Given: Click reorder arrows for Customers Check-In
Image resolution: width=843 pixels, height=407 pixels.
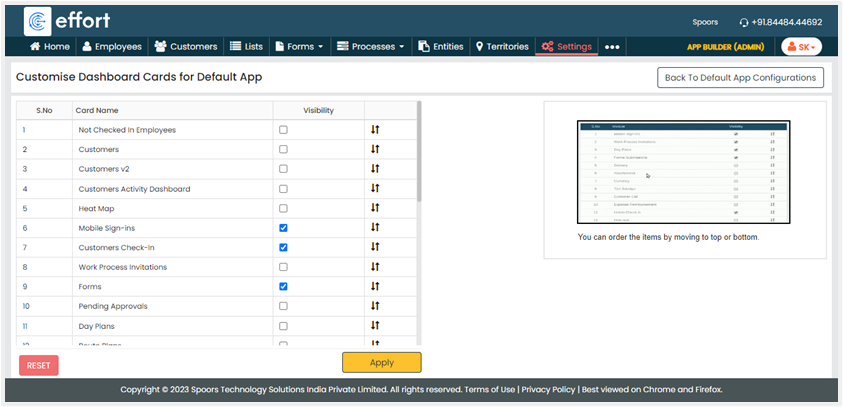Looking at the screenshot, I should 375,247.
